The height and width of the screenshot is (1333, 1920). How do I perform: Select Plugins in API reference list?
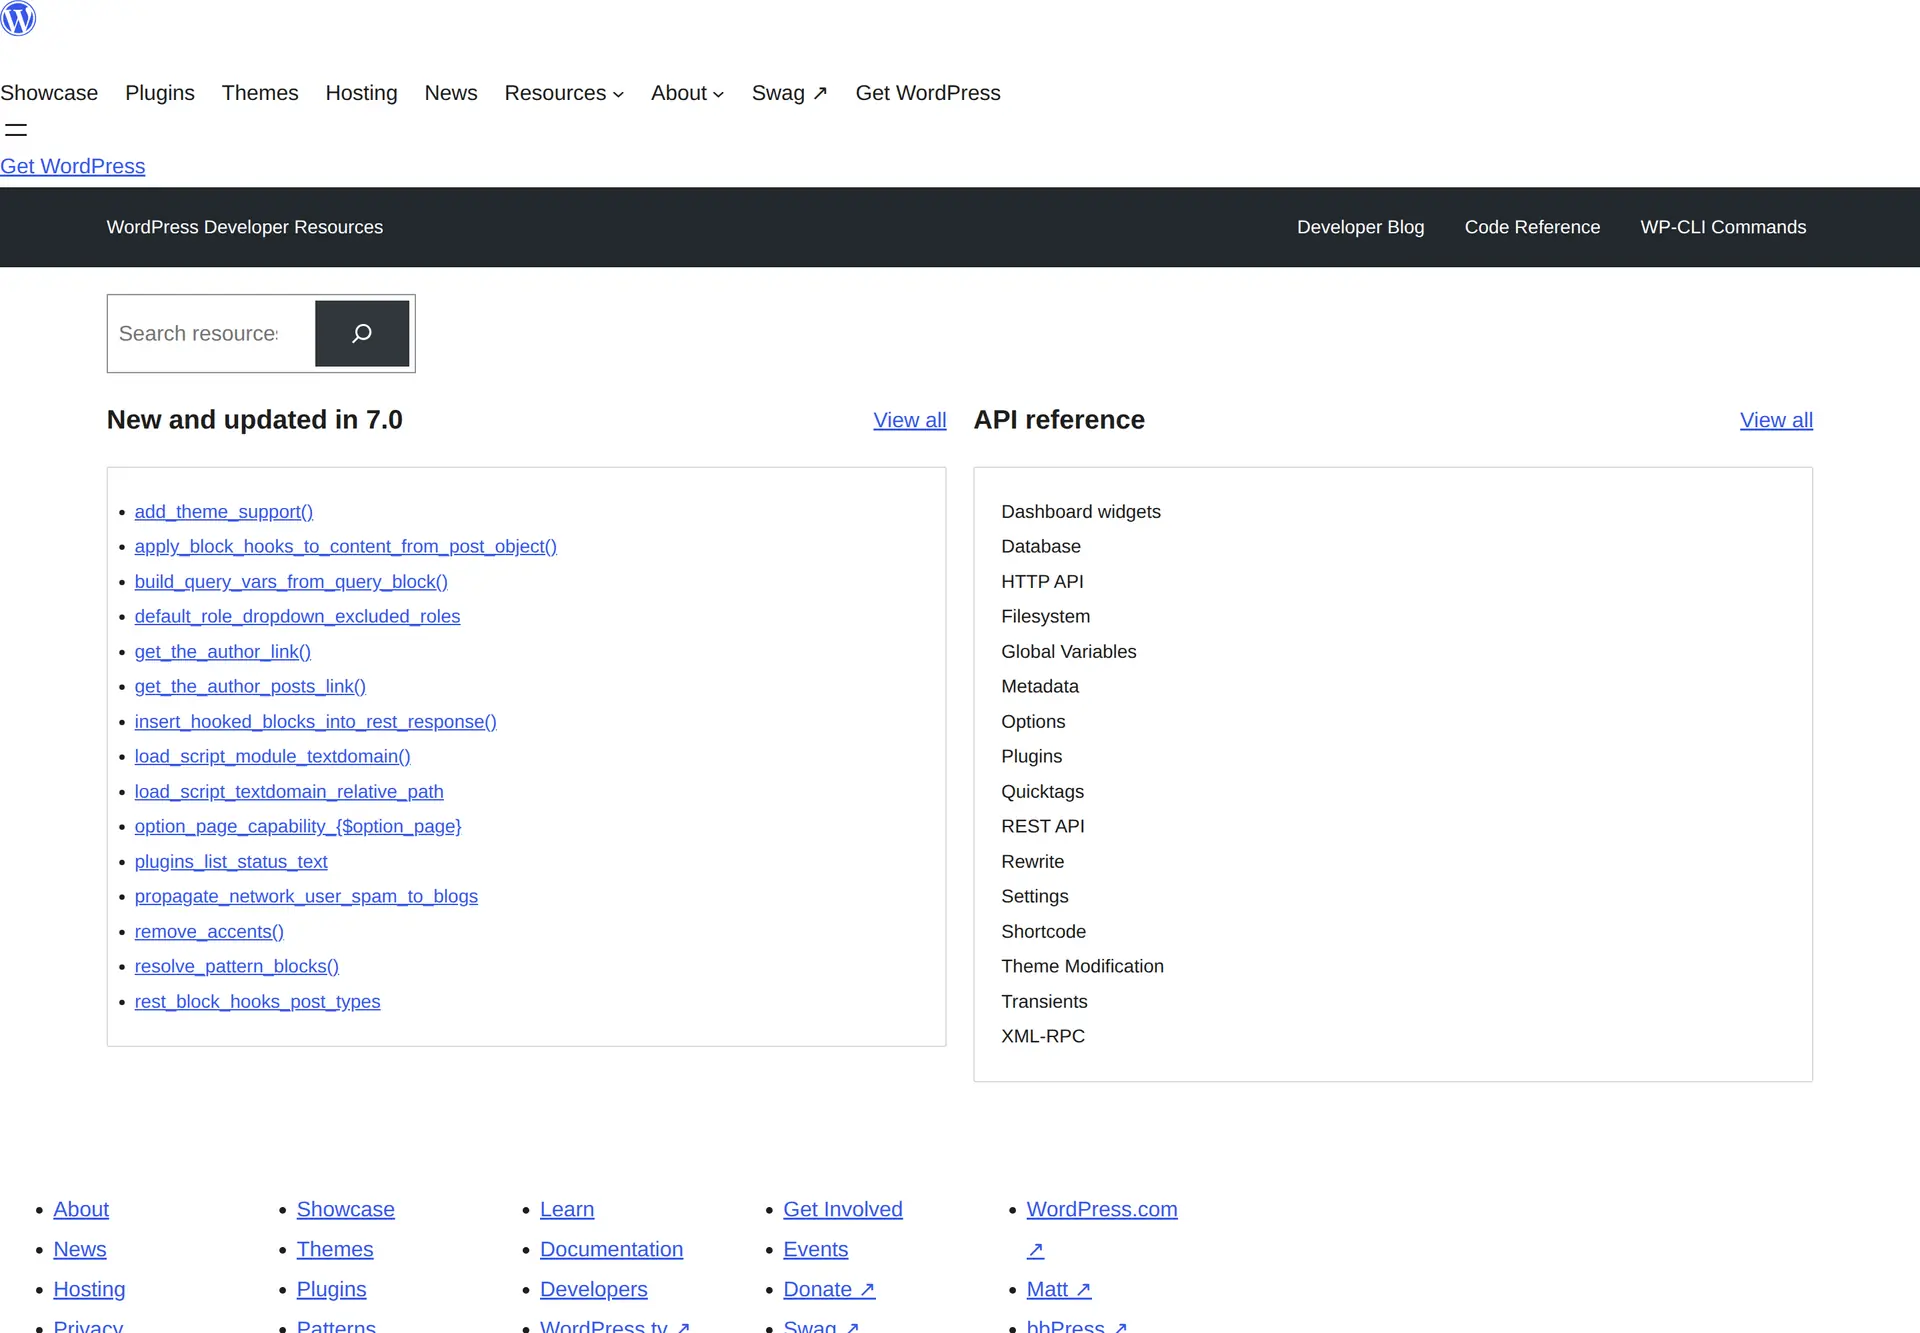(1032, 757)
